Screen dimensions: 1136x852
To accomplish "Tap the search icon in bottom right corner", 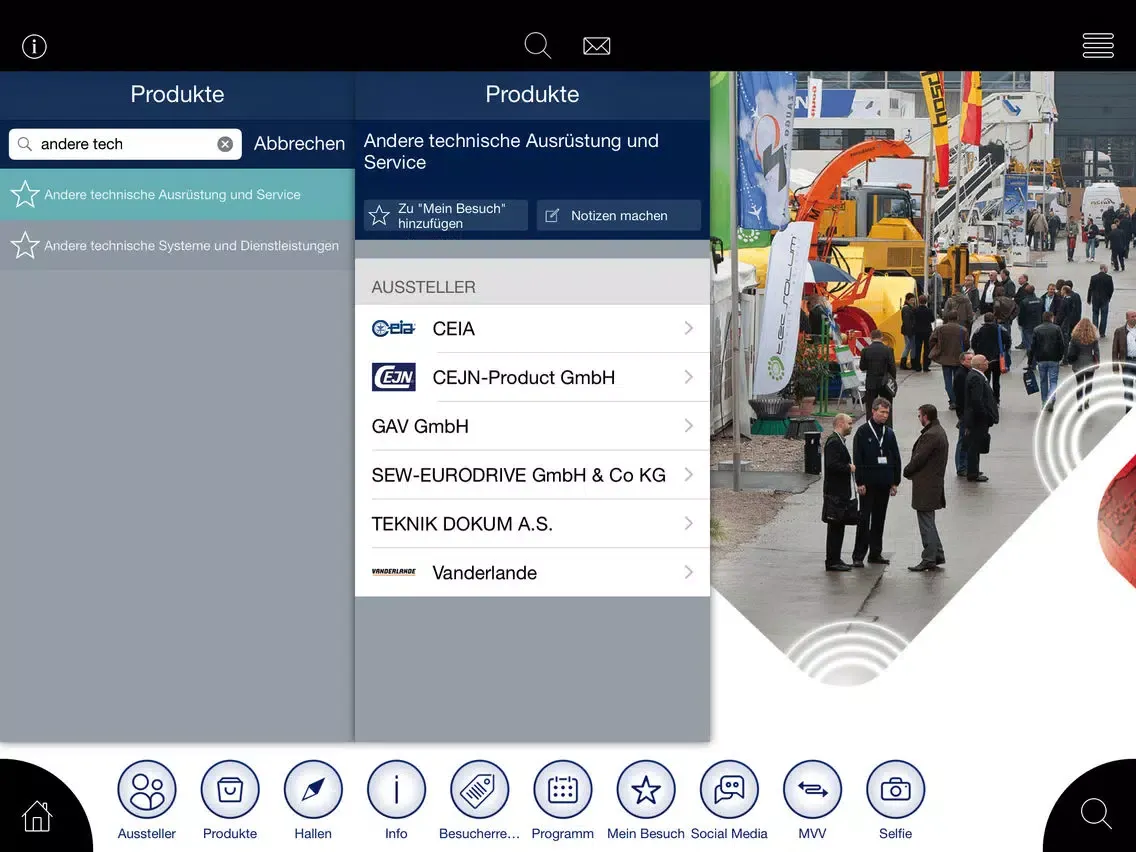I will coord(1096,814).
